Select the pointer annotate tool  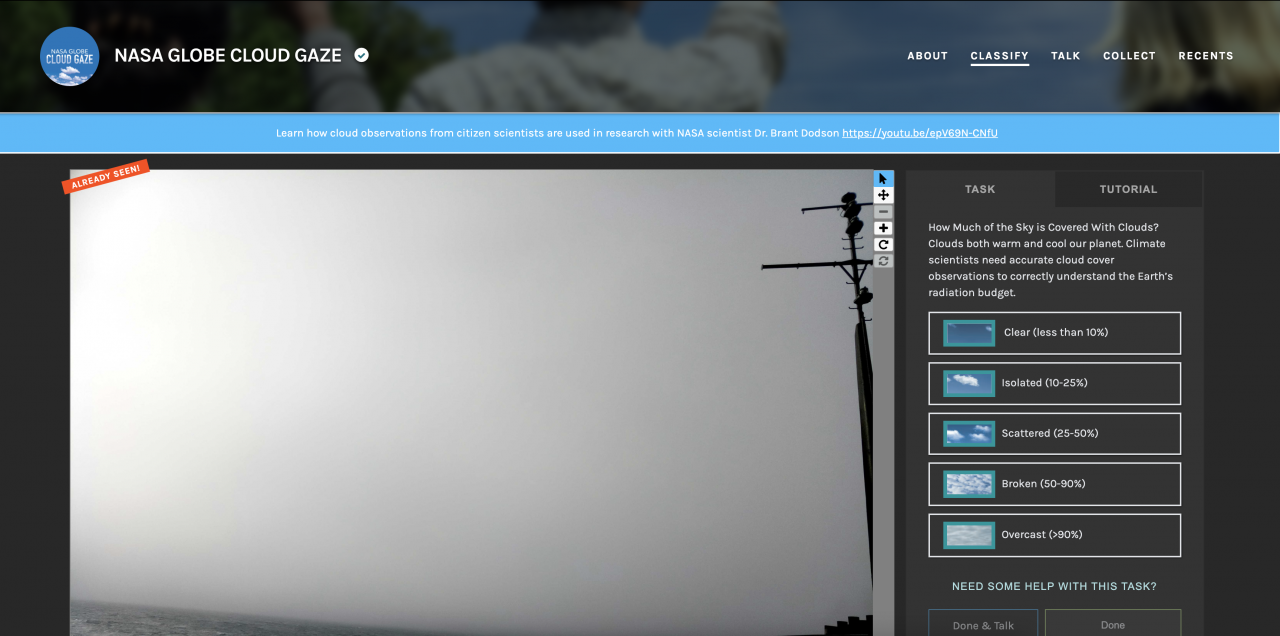(884, 179)
